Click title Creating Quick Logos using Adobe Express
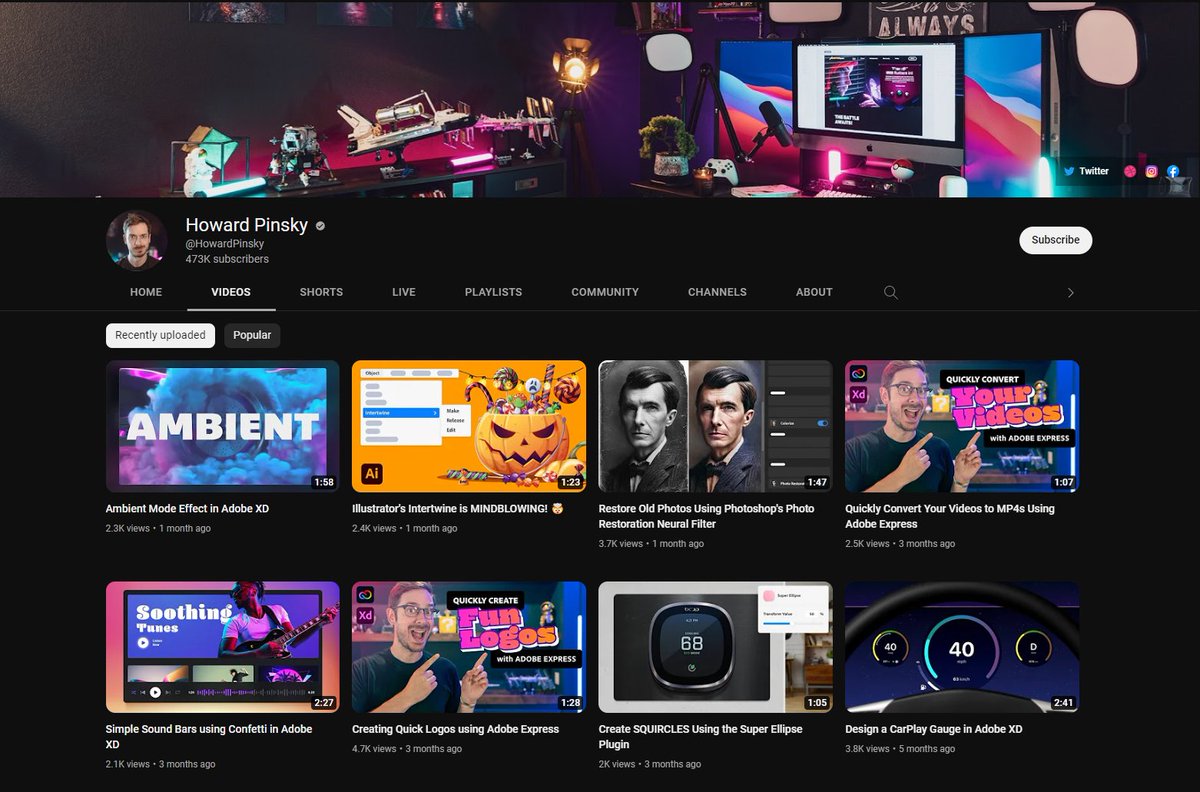1200x792 pixels. click(455, 729)
